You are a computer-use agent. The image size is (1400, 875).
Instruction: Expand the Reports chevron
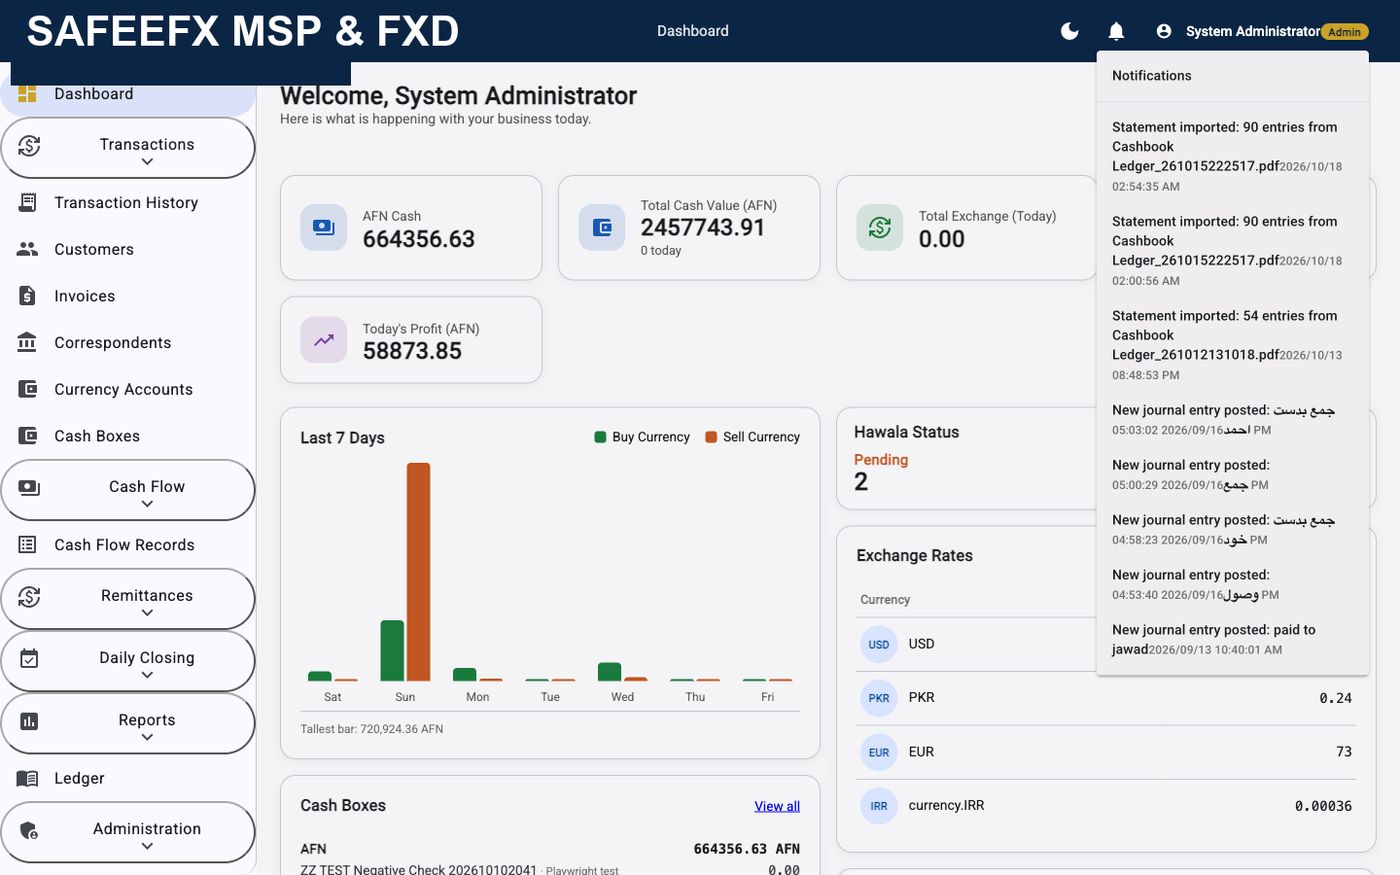[x=147, y=737]
